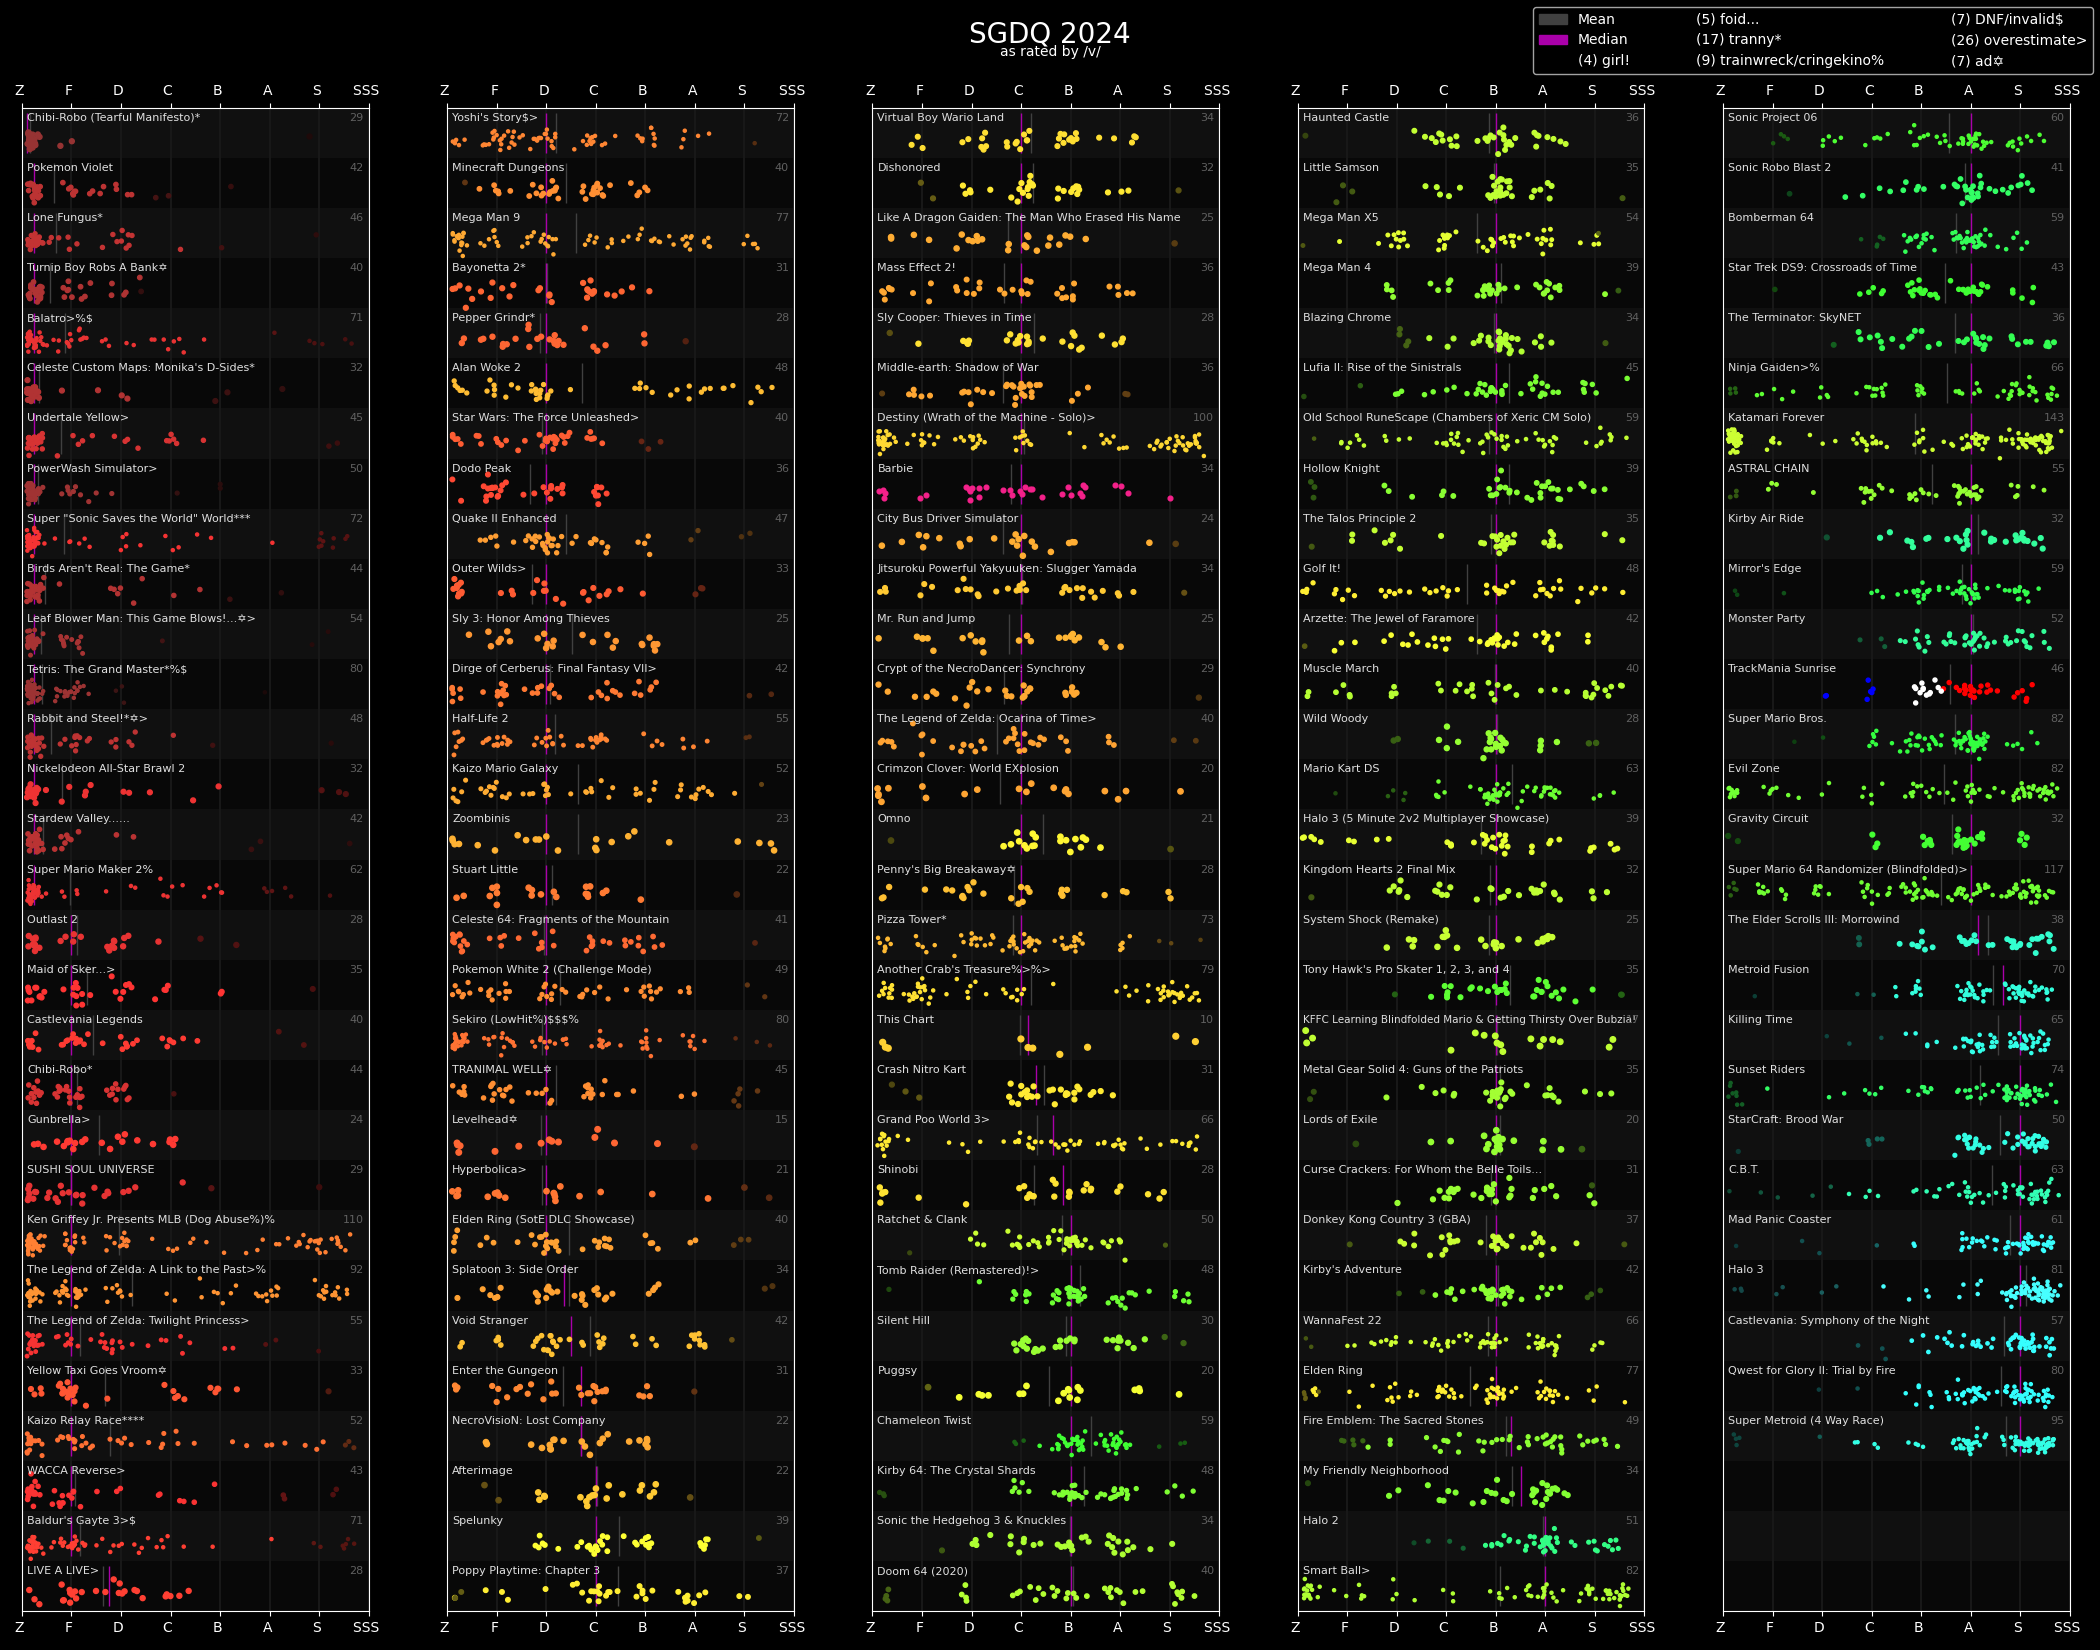Image resolution: width=2100 pixels, height=1650 pixels.
Task: Click the 'Pokemon Violet' row label
Action: [70, 168]
